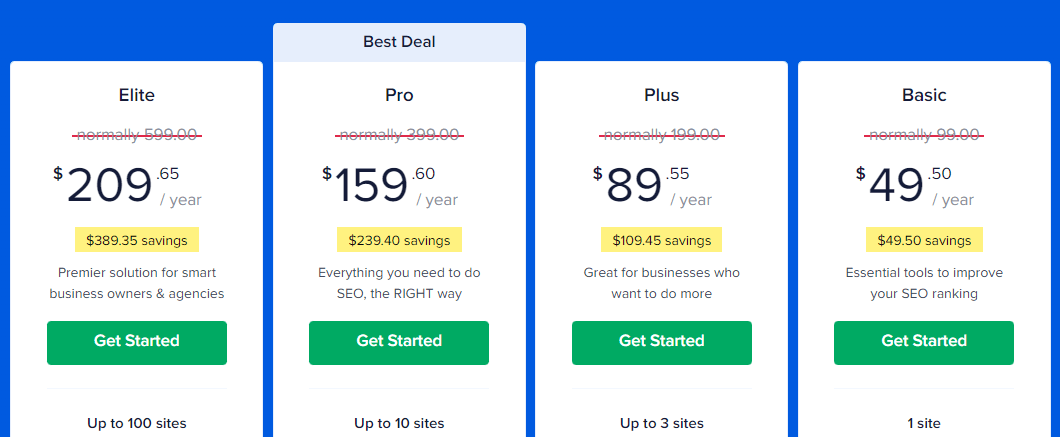This screenshot has height=437, width=1060.
Task: Click the Pro plan title
Action: click(x=399, y=95)
